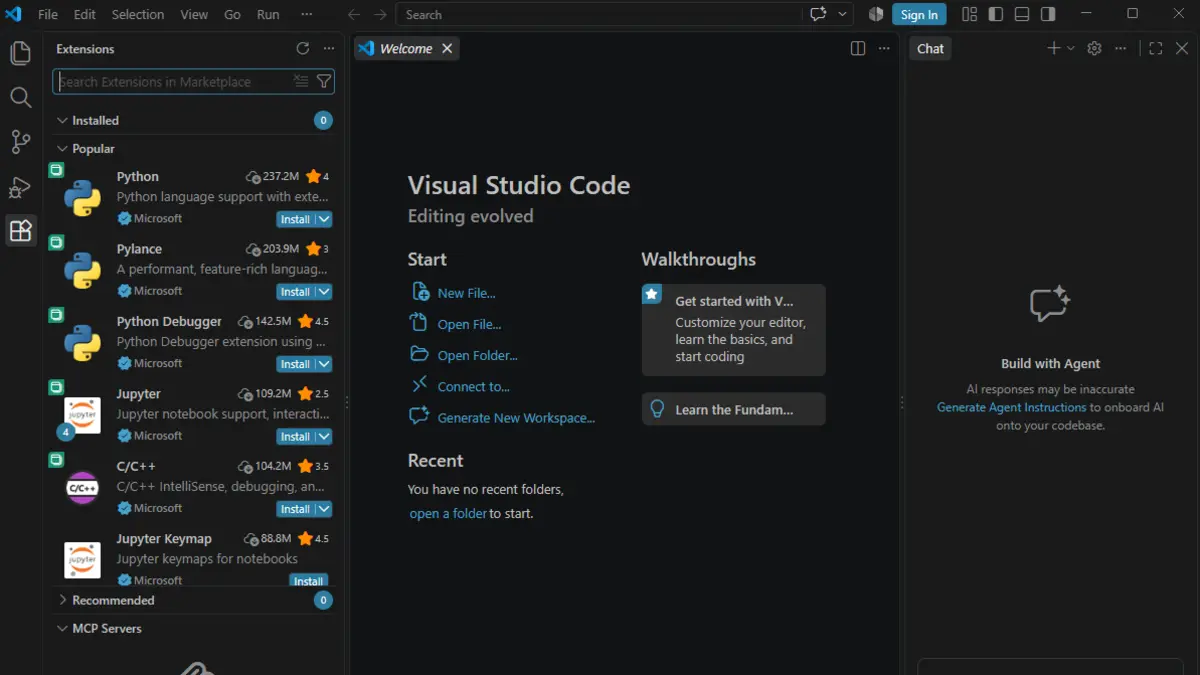Click Generate New Workspace link
The height and width of the screenshot is (675, 1200).
pos(516,418)
